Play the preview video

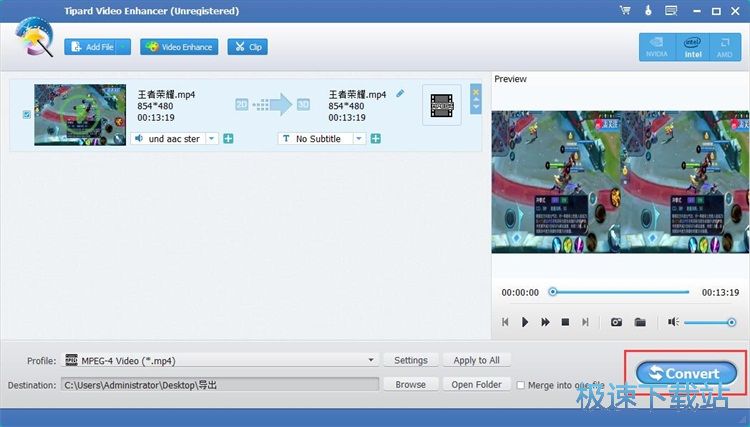(525, 322)
